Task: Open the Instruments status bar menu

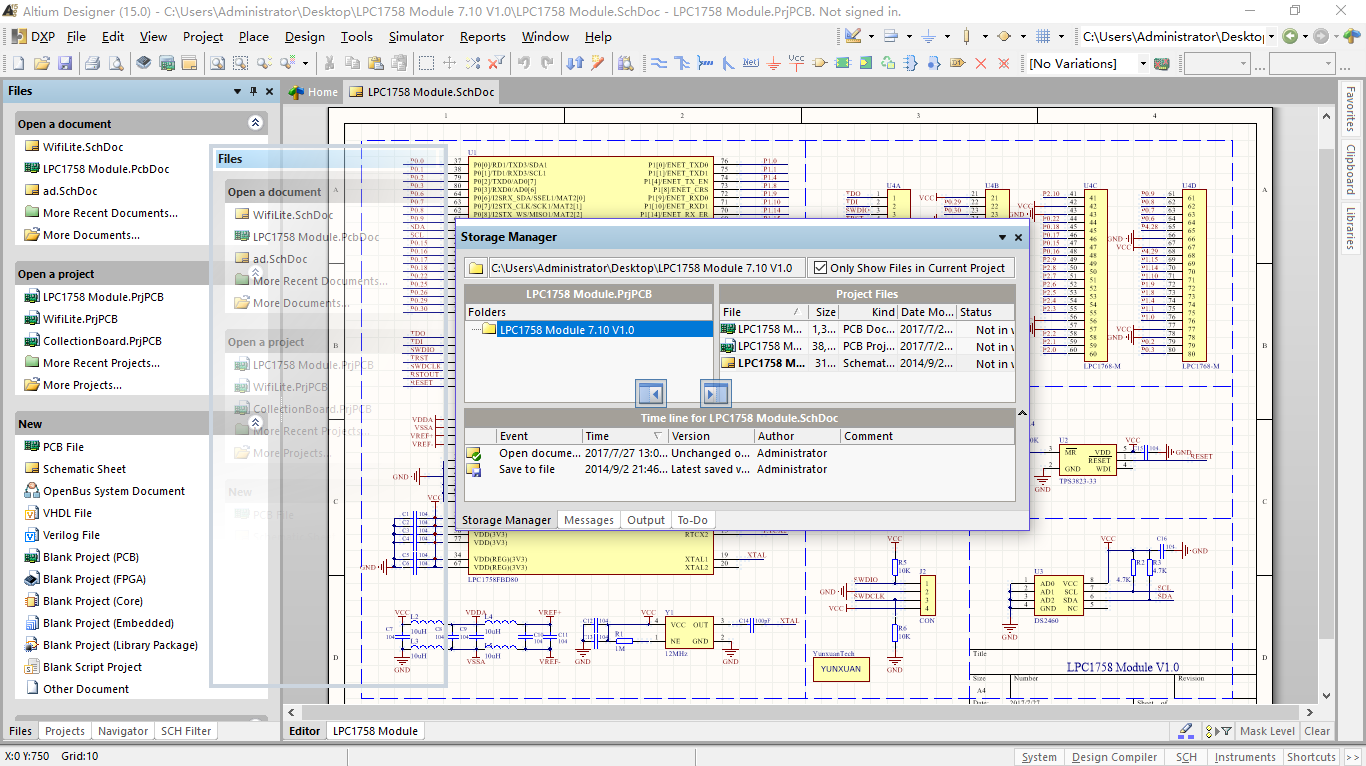Action: [1245, 757]
